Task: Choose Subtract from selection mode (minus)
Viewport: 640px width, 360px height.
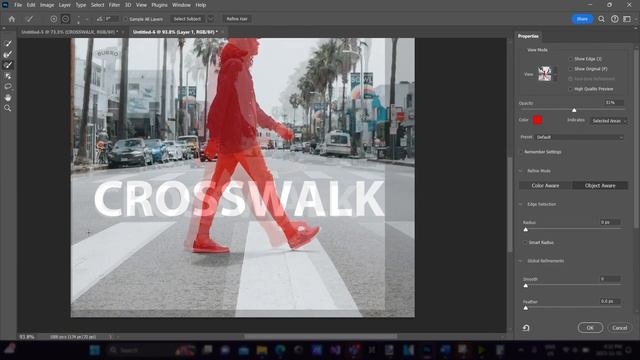Action: click(65, 19)
